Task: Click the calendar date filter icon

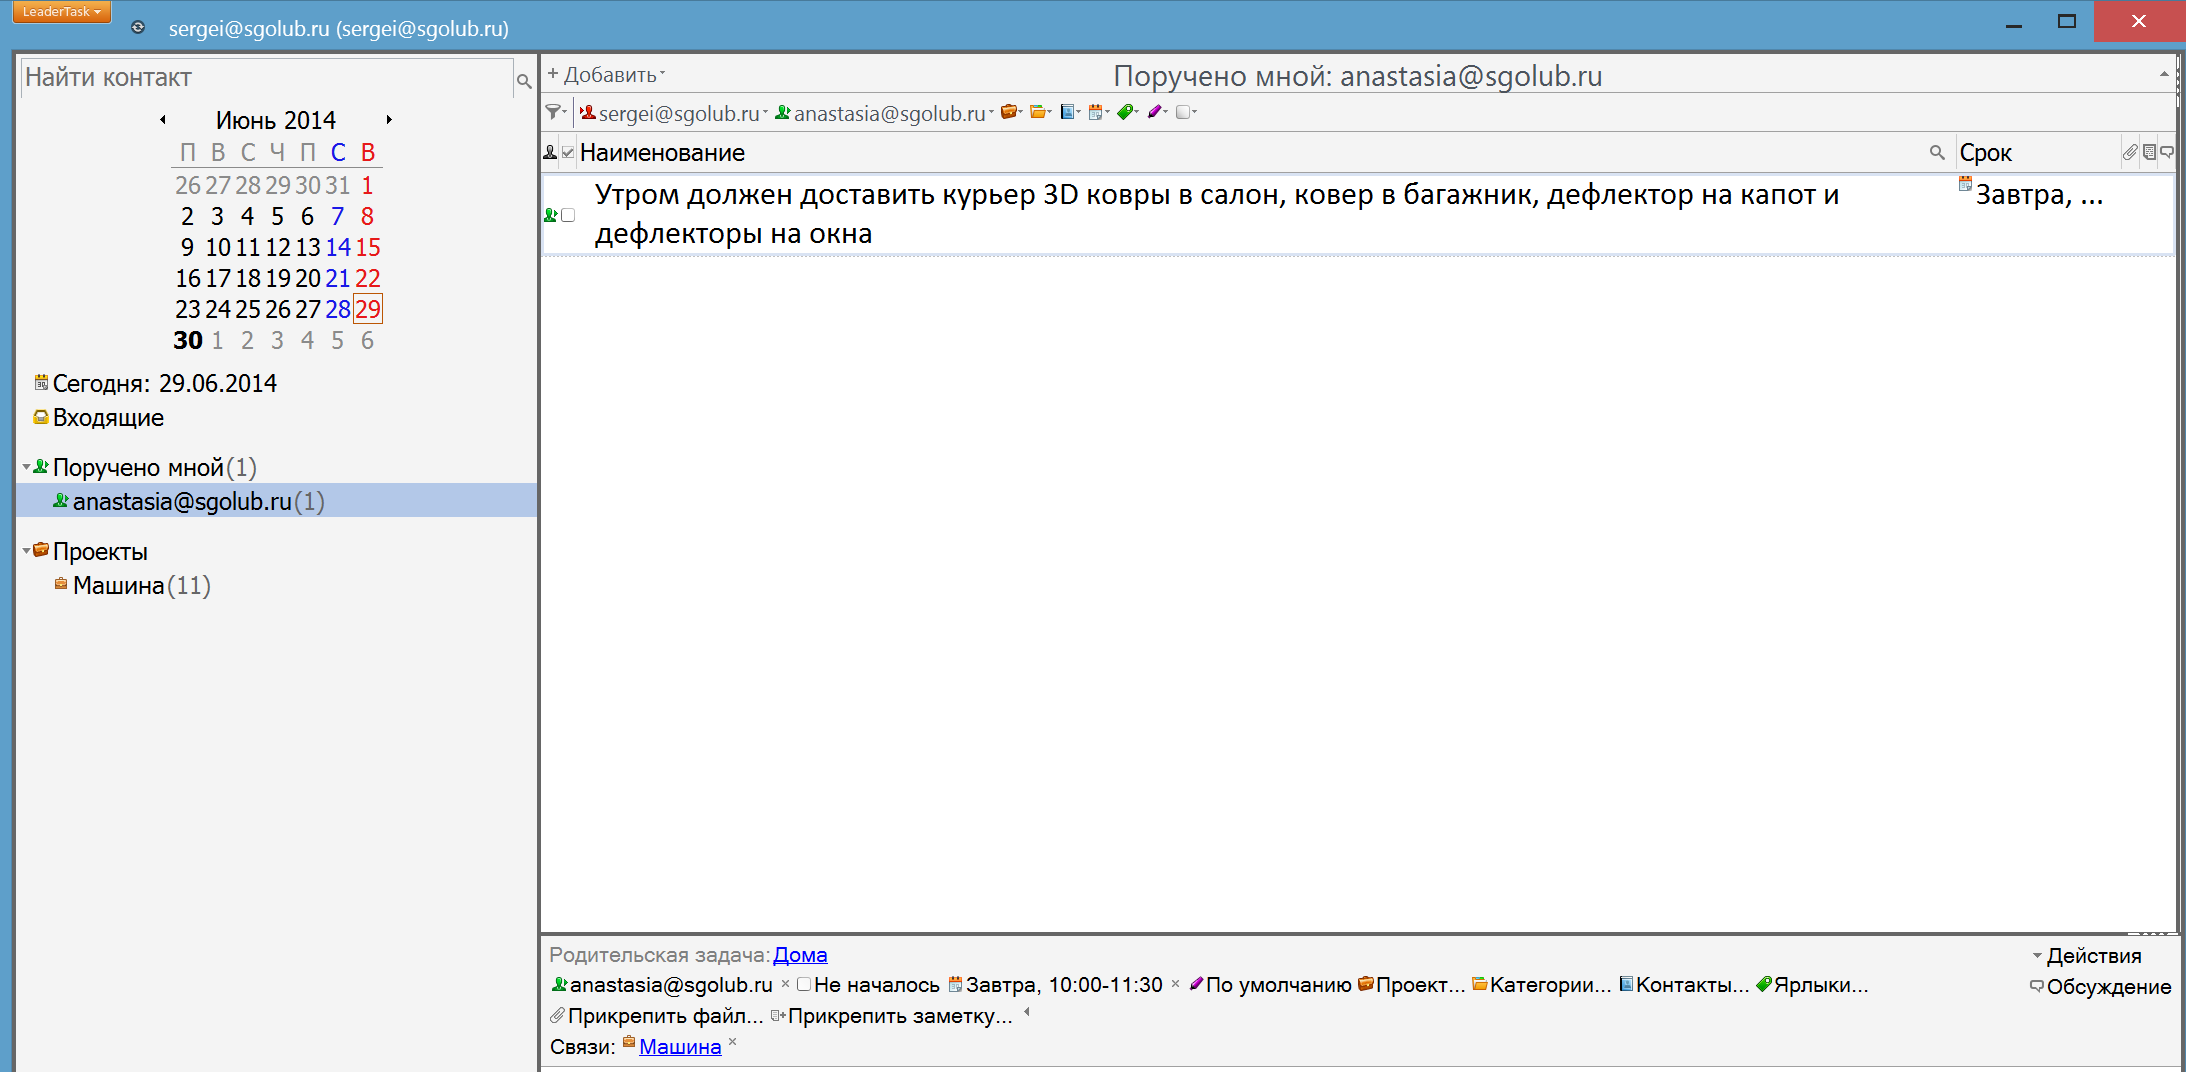Action: pyautogui.click(x=1097, y=112)
